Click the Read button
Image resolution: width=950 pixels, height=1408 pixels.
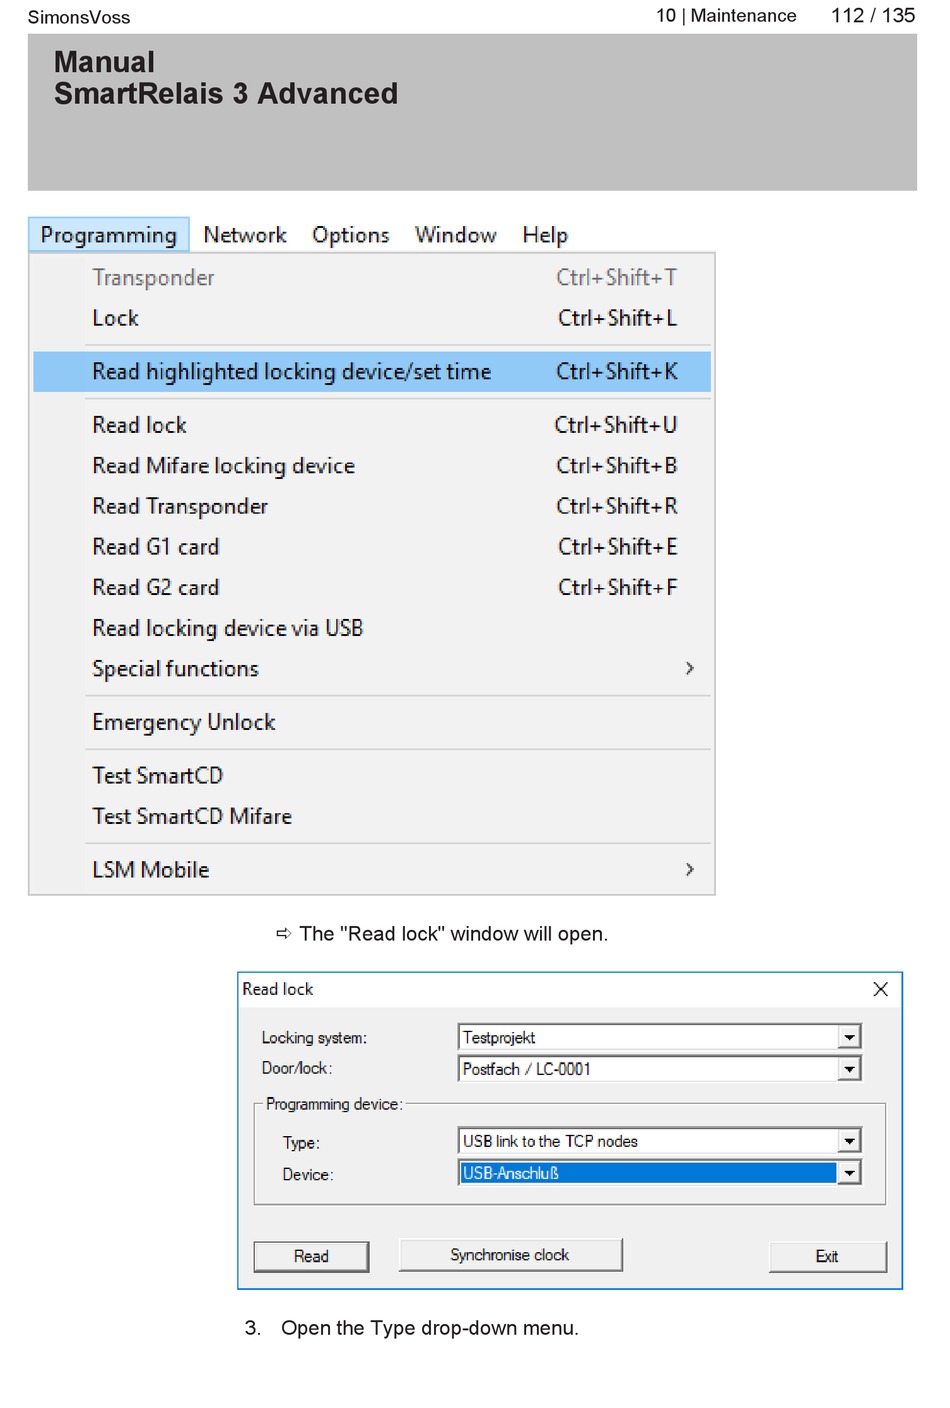(311, 1256)
